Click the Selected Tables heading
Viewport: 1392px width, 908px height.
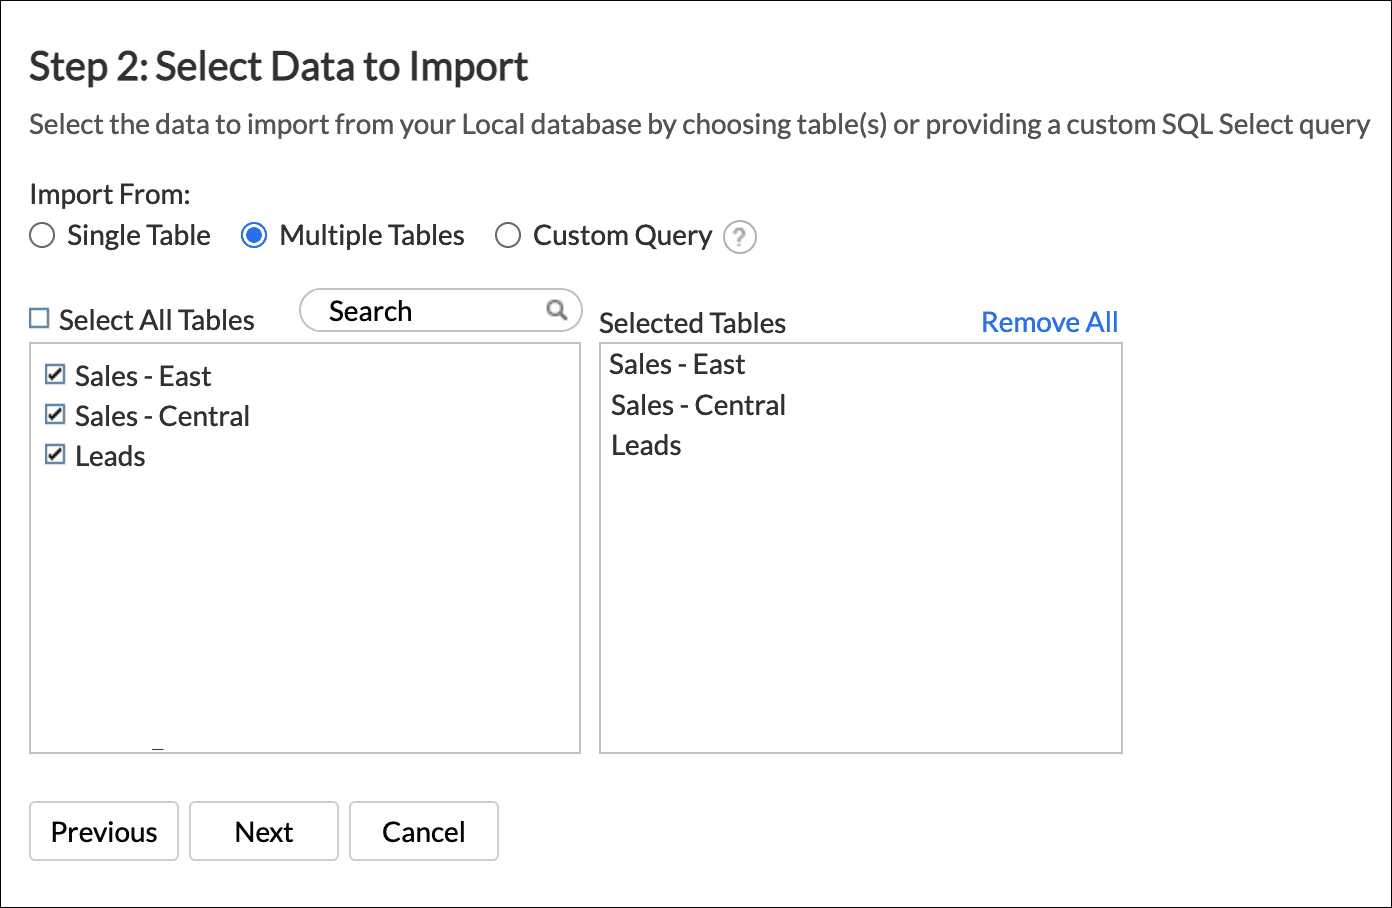click(x=692, y=323)
